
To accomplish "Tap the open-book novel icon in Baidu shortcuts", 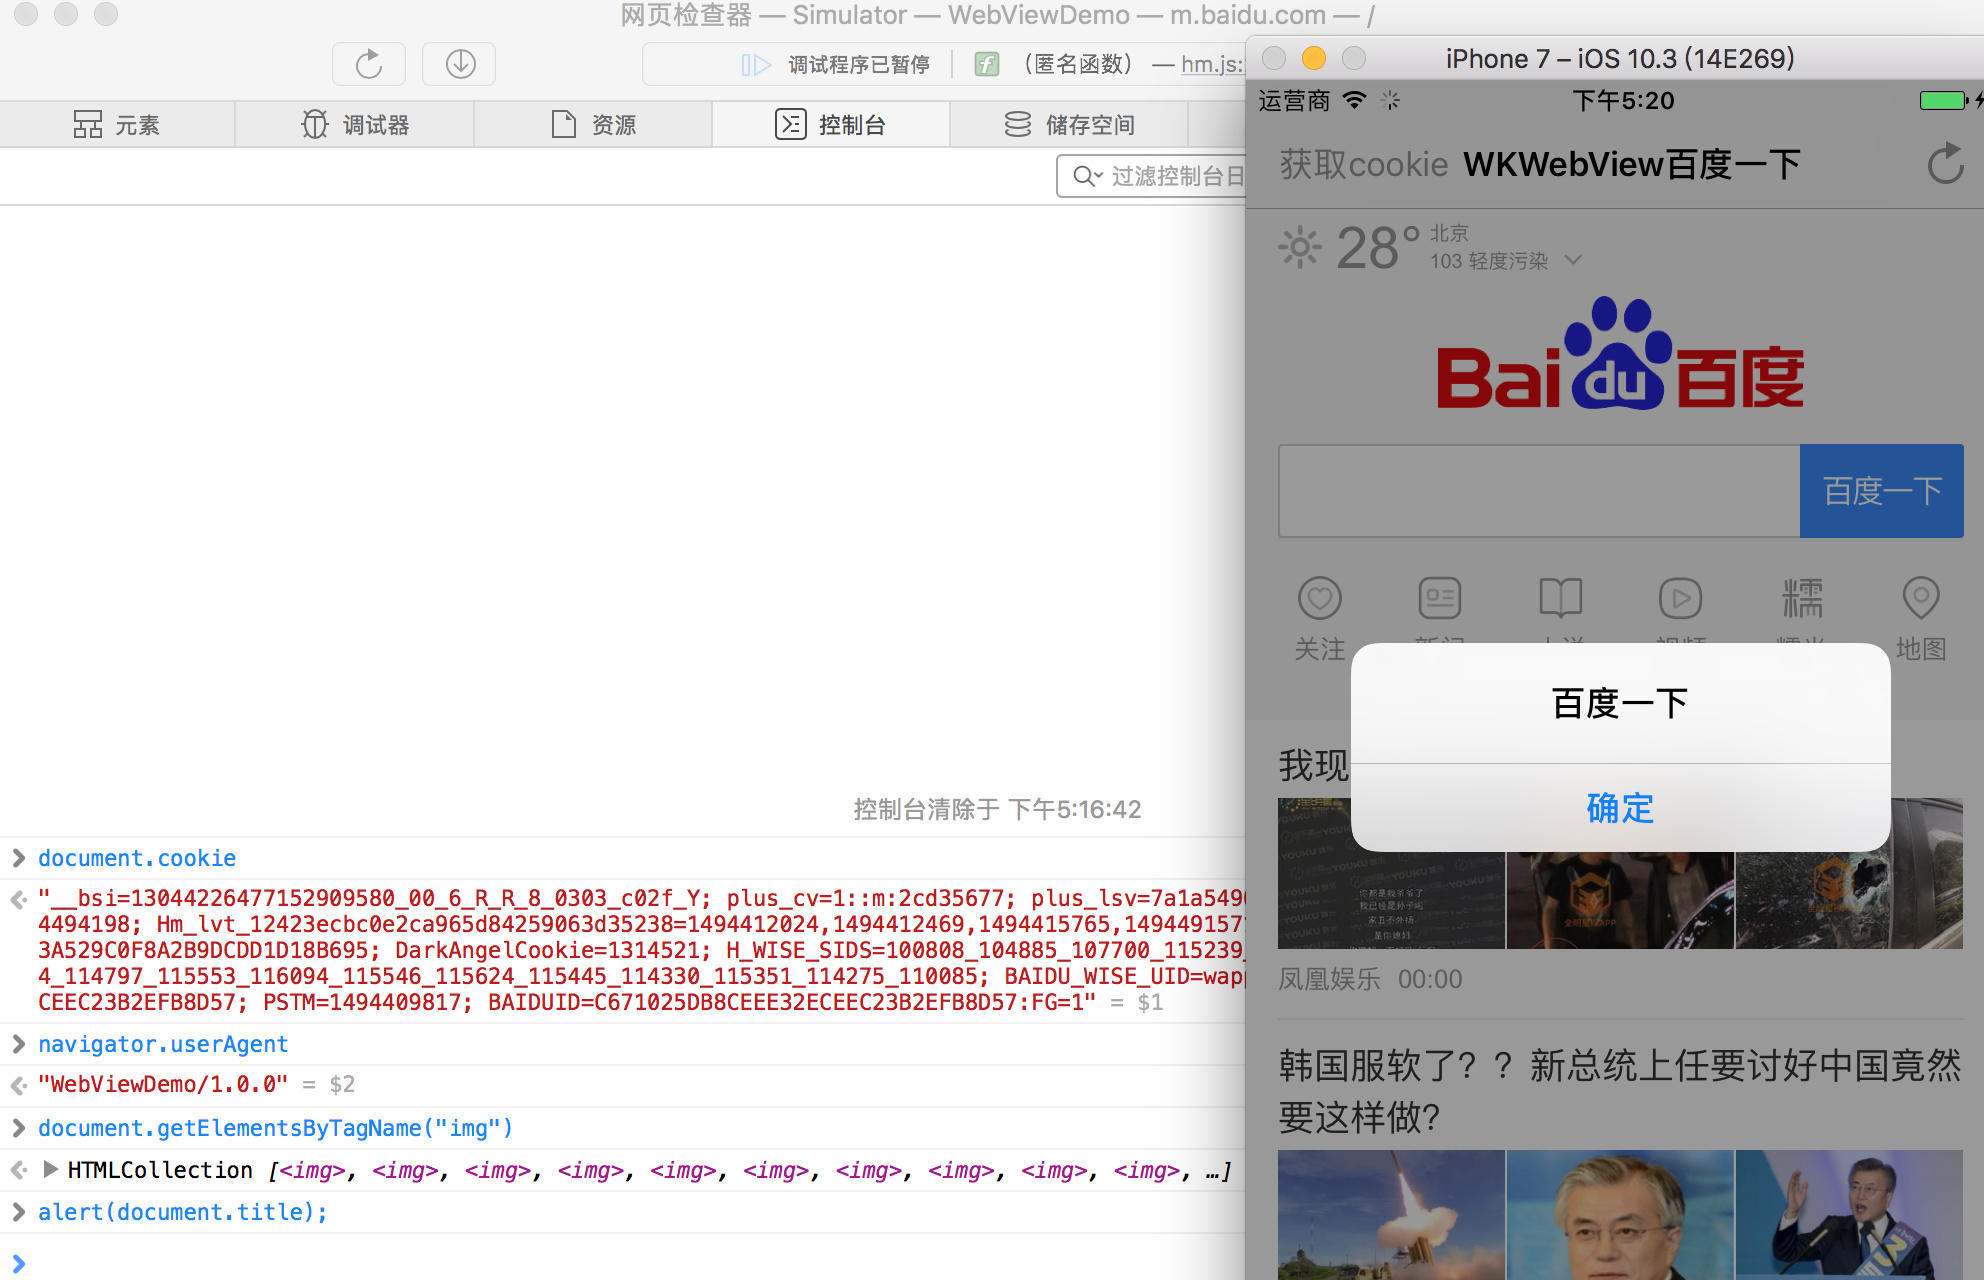I will [1560, 599].
